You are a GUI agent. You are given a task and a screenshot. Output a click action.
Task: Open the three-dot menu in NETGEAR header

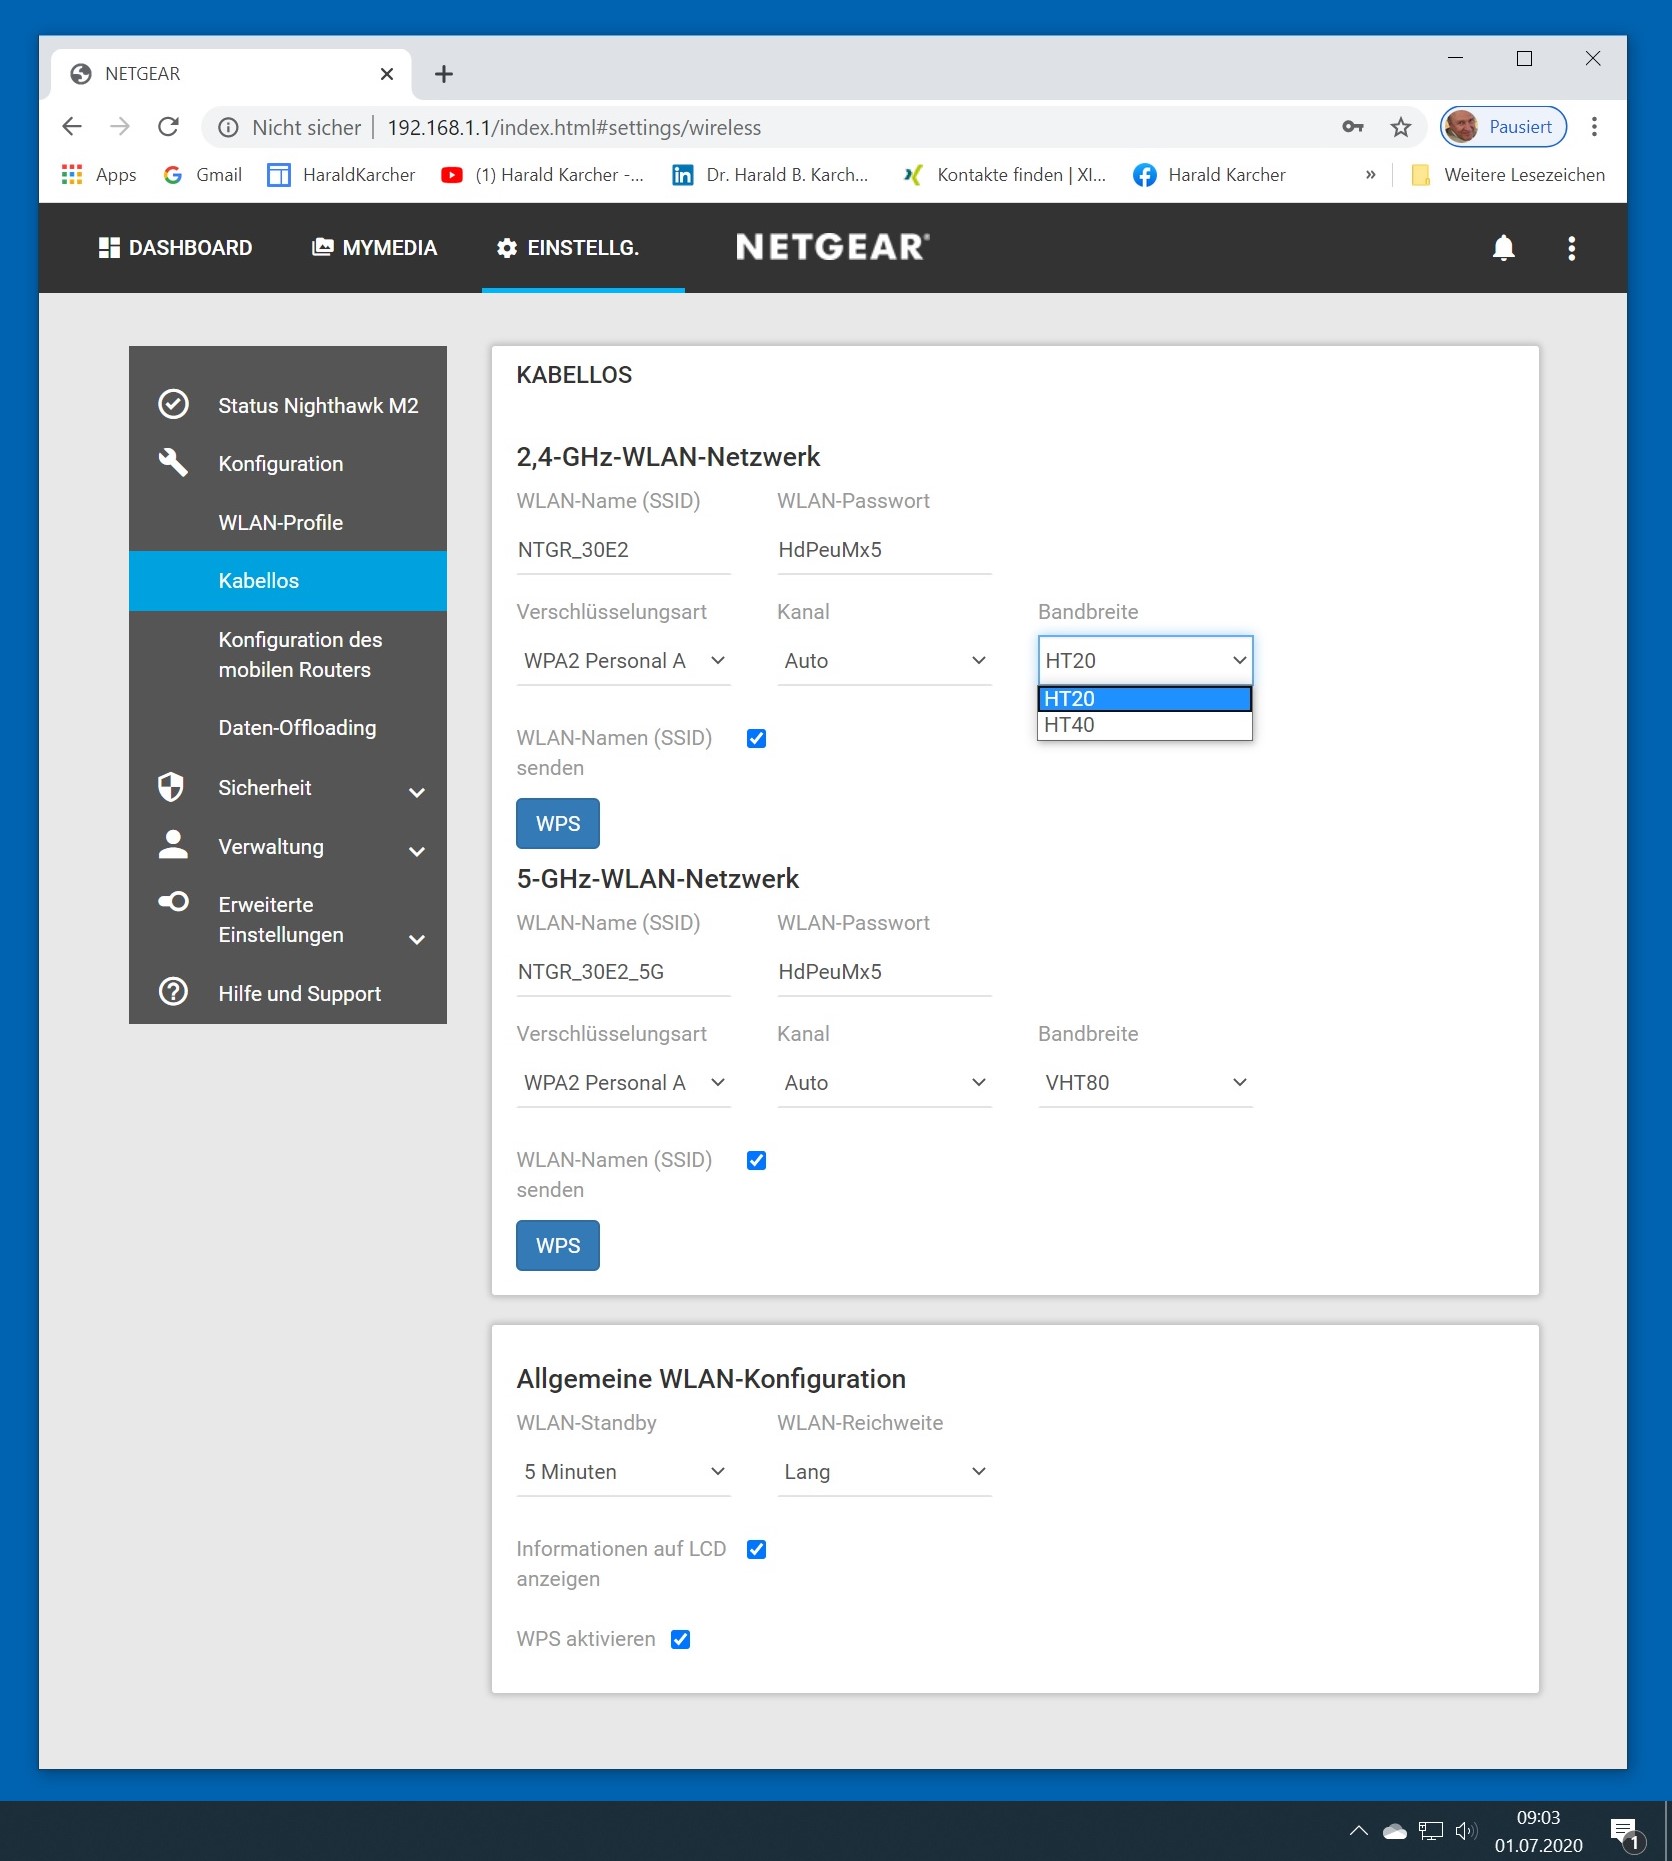1571,248
